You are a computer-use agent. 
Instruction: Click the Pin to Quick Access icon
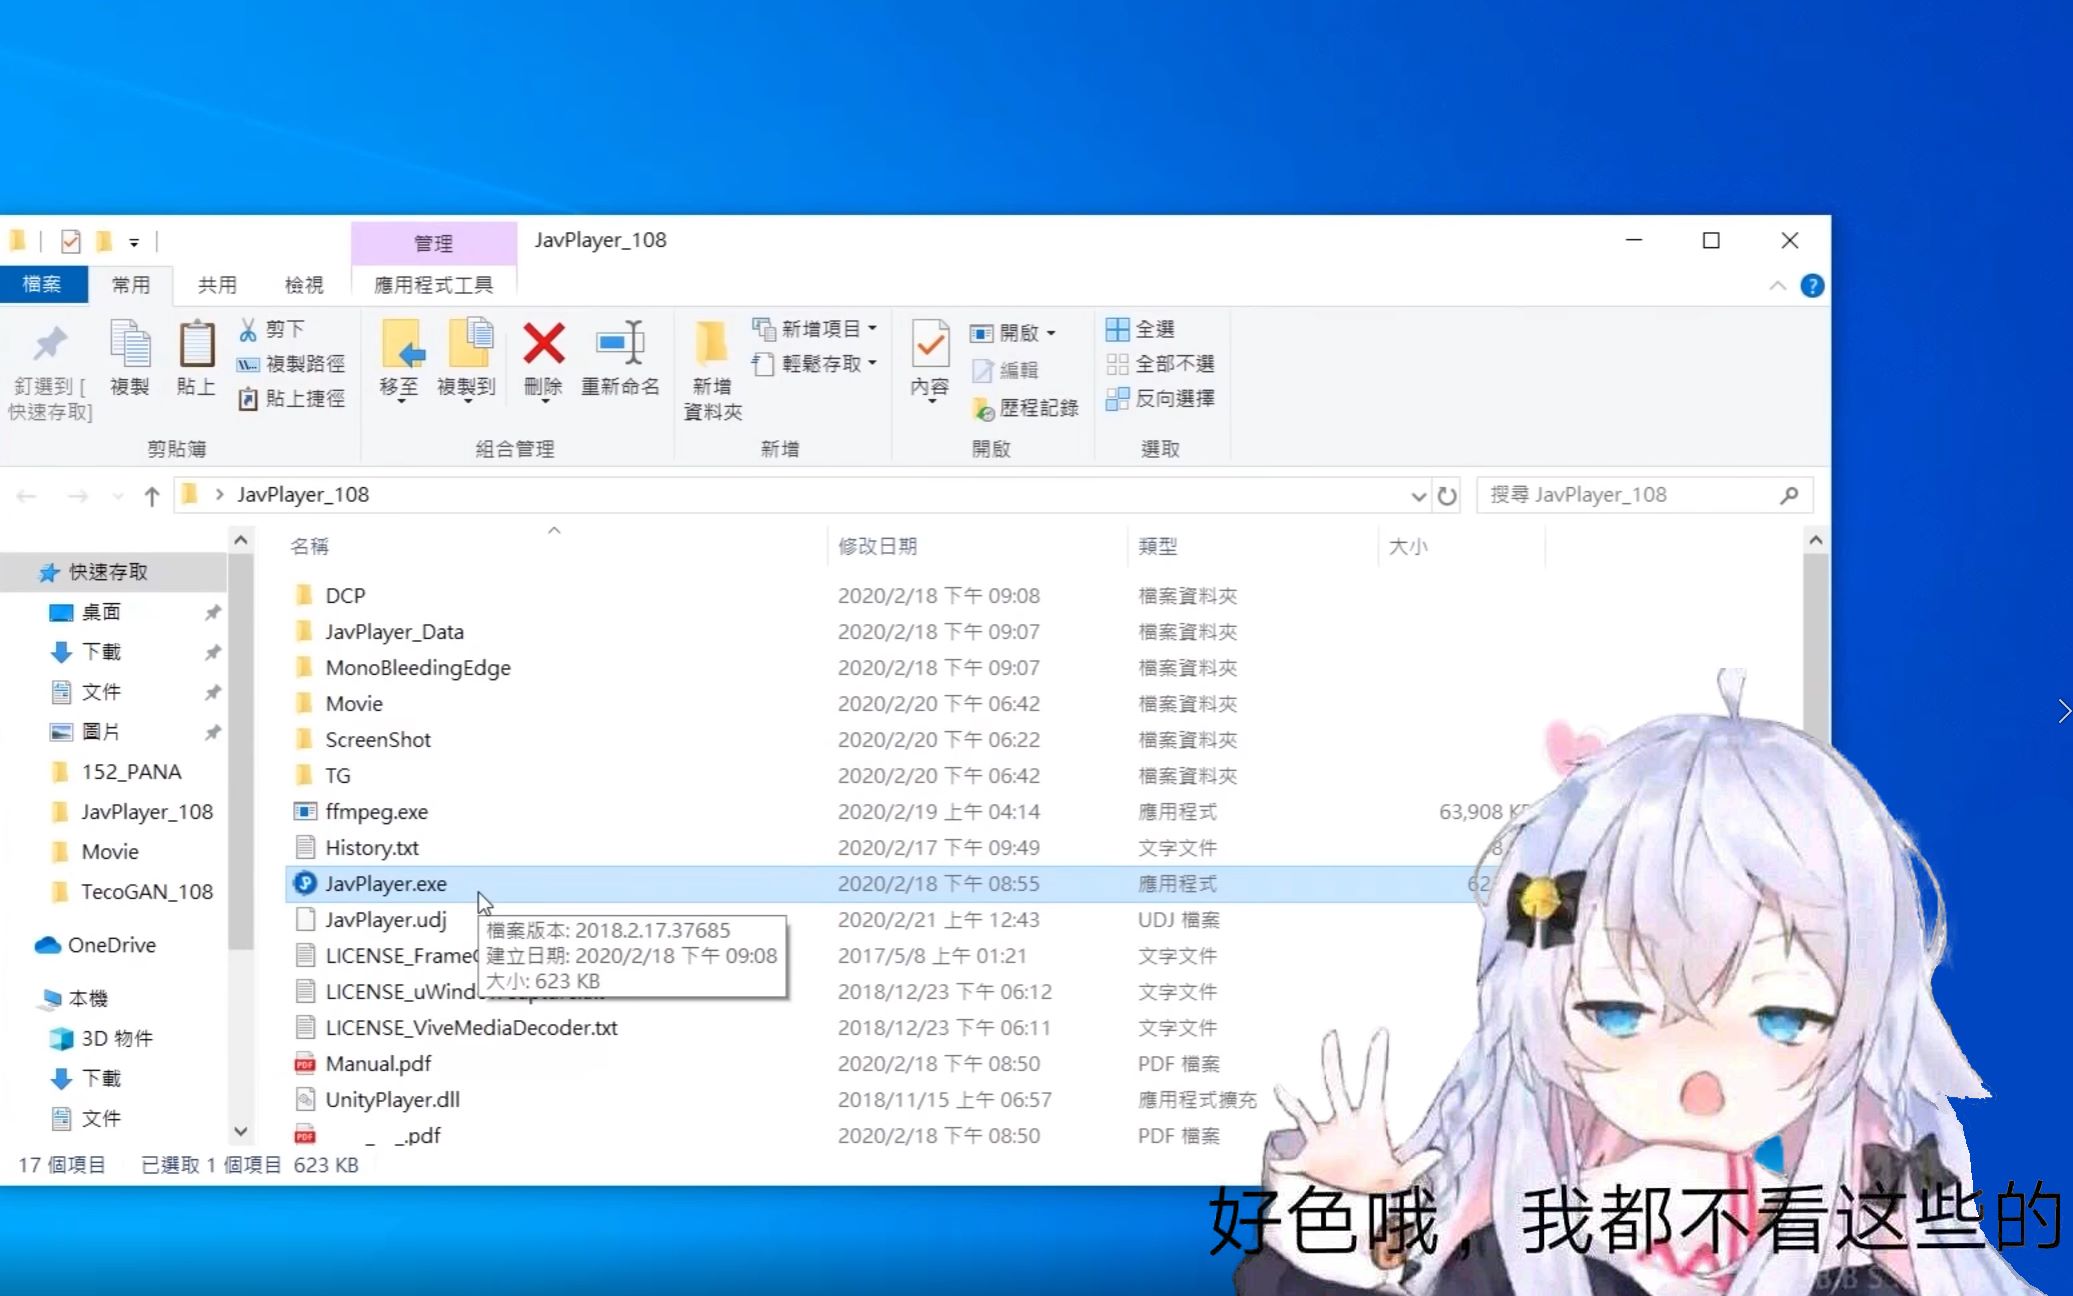point(50,345)
